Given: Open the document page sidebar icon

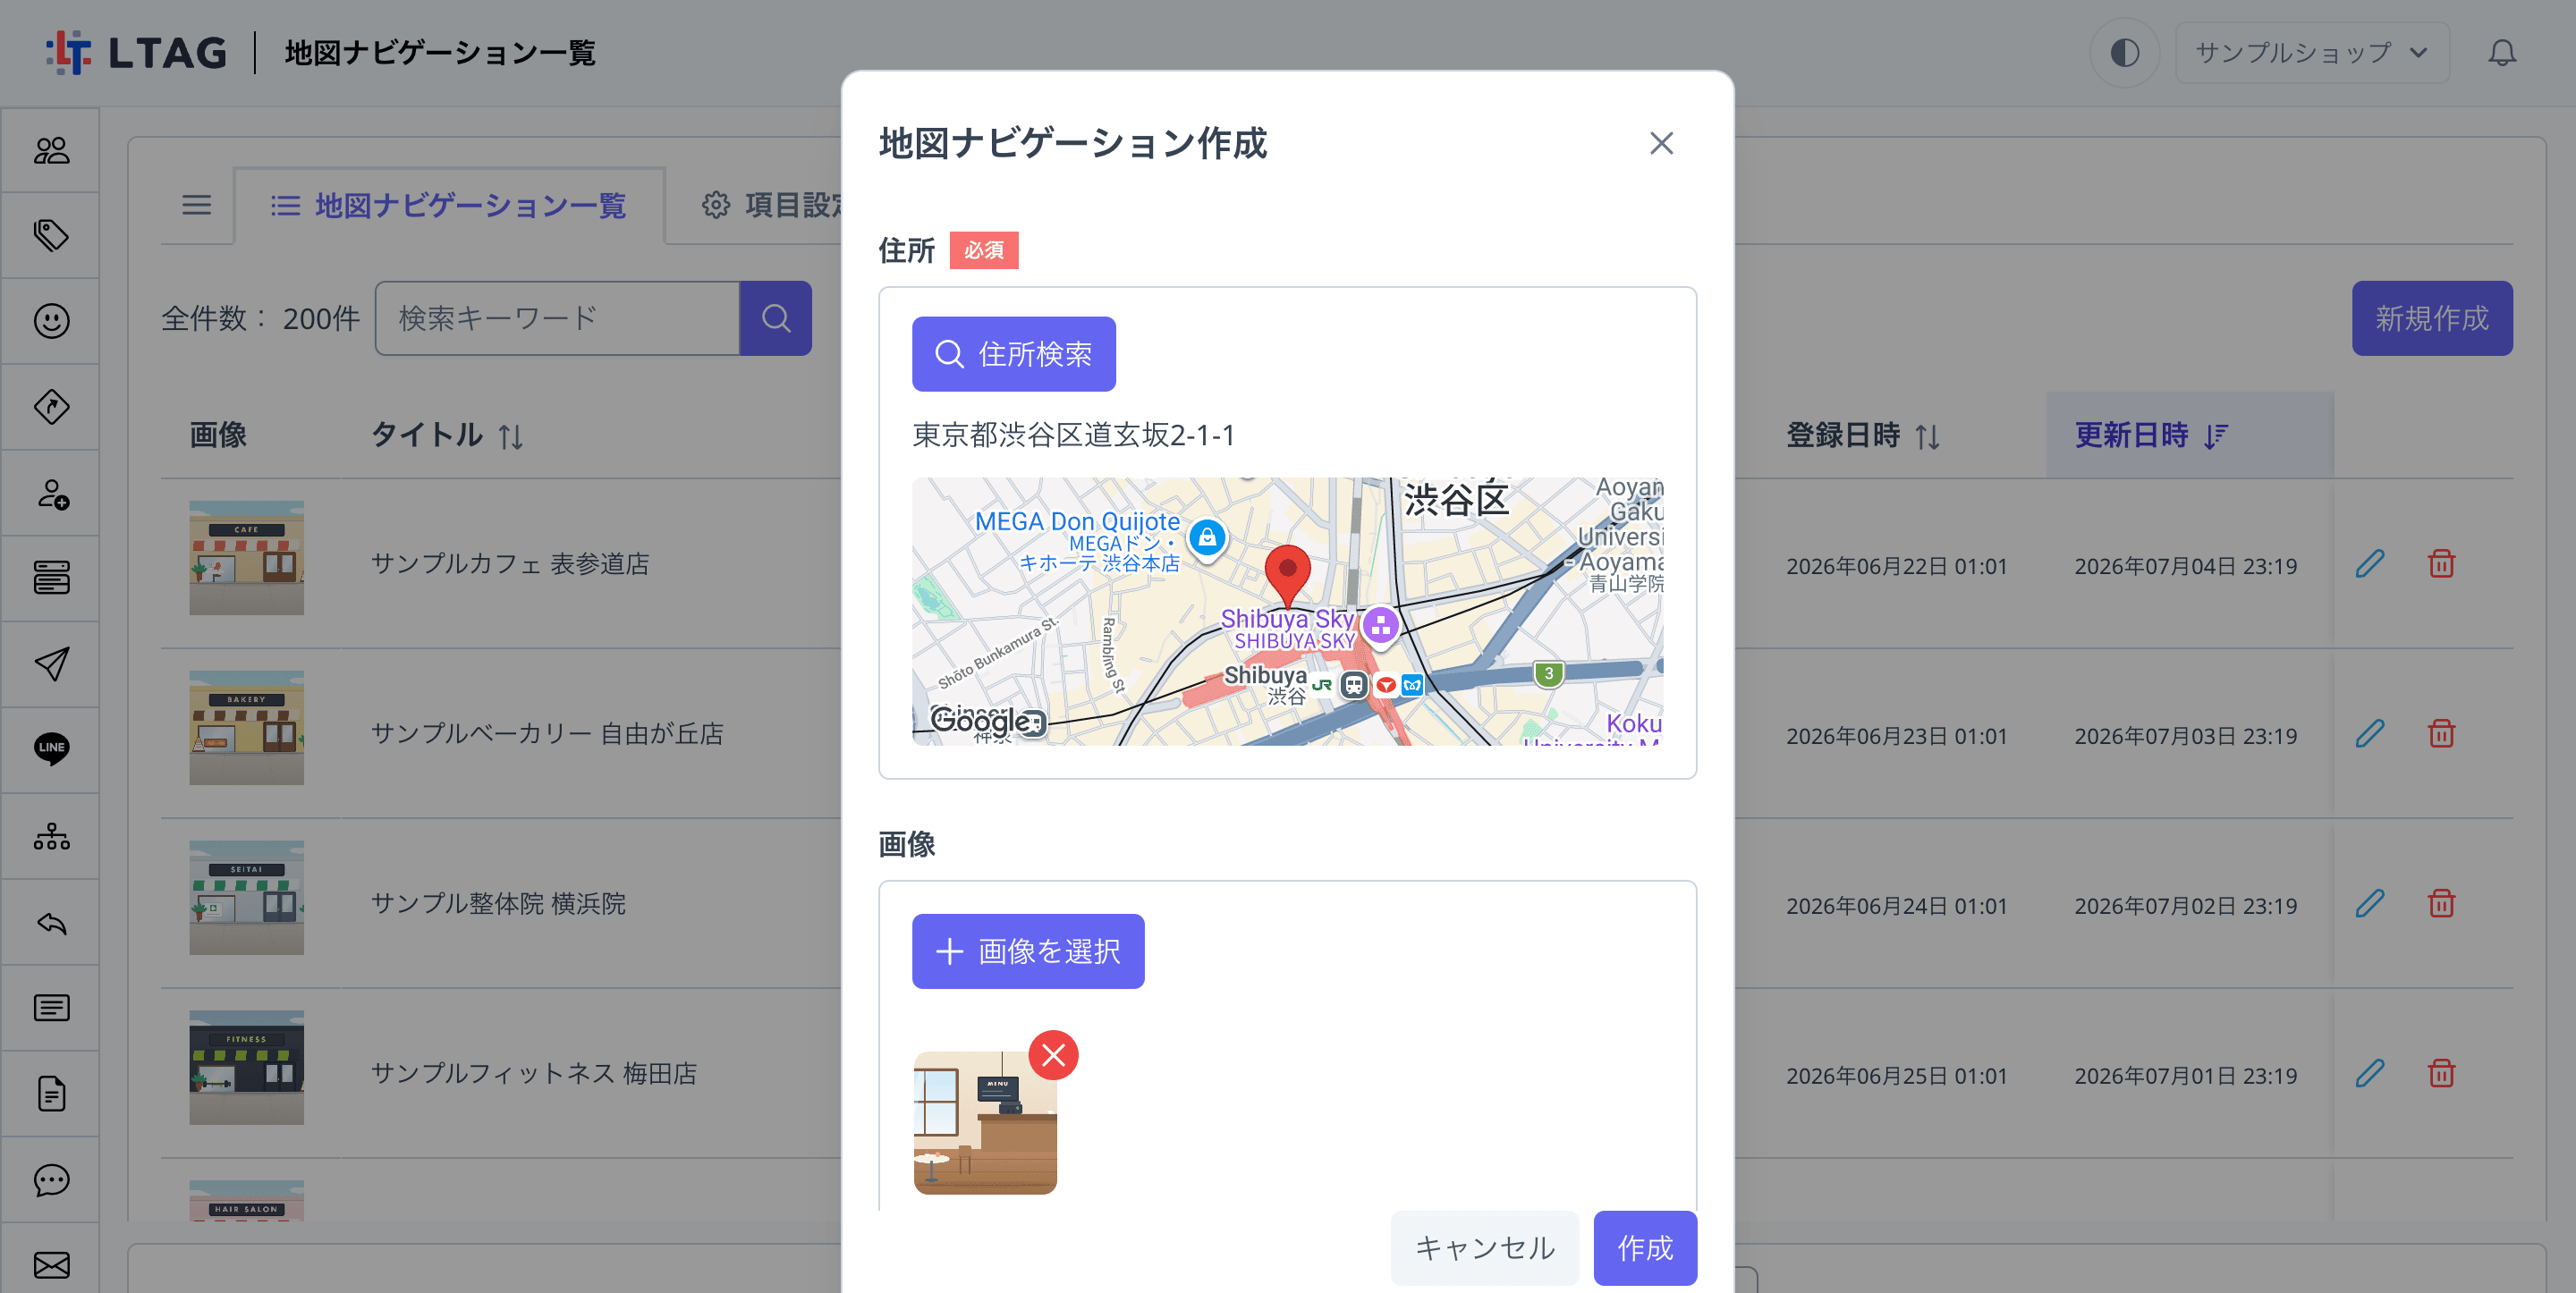Looking at the screenshot, I should click(51, 1093).
